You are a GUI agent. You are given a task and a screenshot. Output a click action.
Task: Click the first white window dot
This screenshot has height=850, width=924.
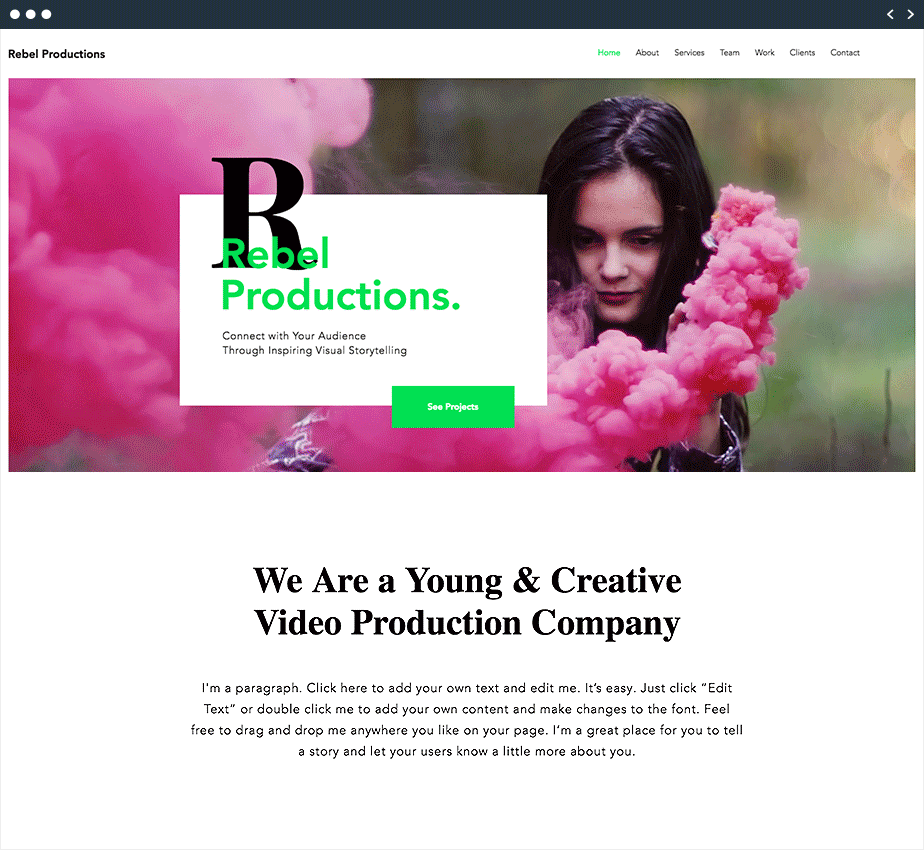coord(15,14)
